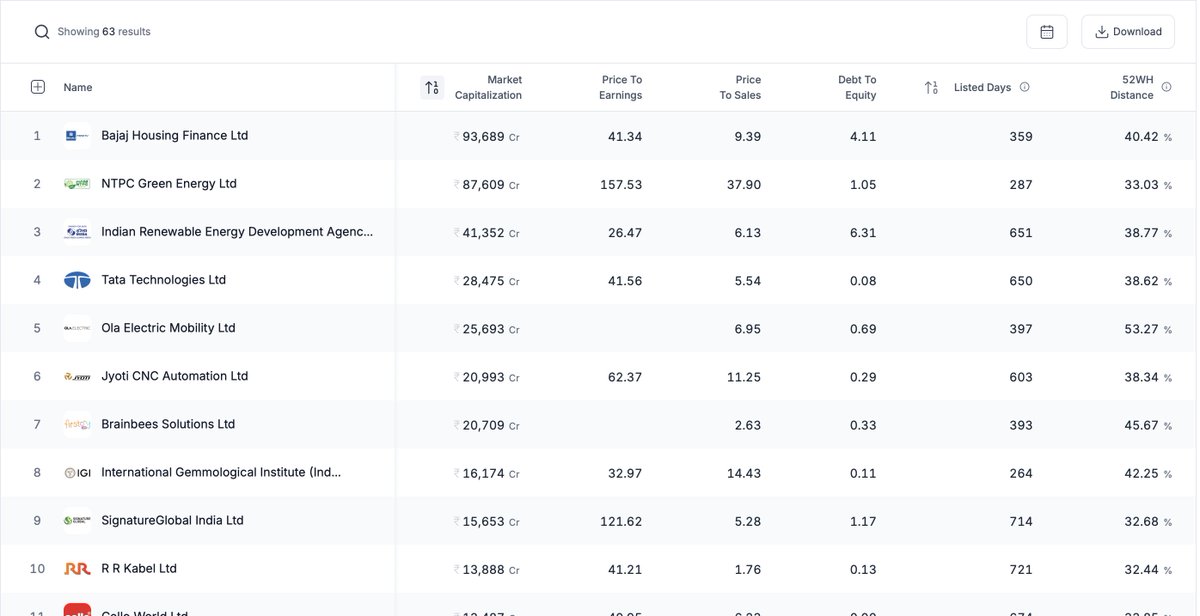1200x616 pixels.
Task: Click Brainbees Solutions logo
Action: pyautogui.click(x=77, y=424)
